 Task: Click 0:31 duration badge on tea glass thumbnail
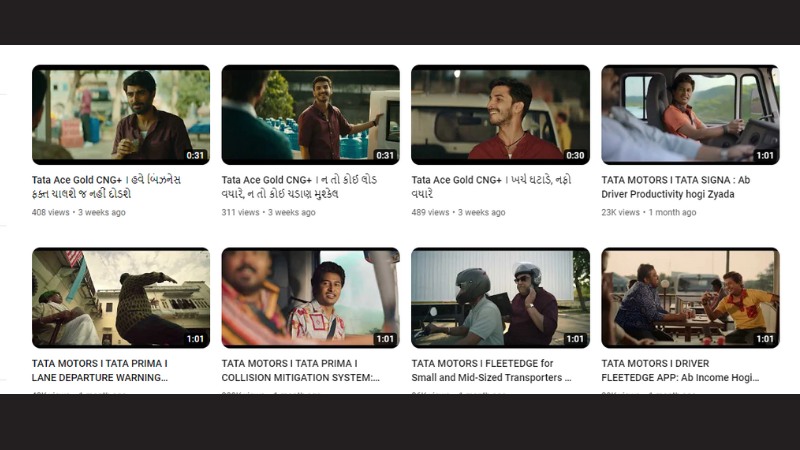pyautogui.click(x=195, y=156)
